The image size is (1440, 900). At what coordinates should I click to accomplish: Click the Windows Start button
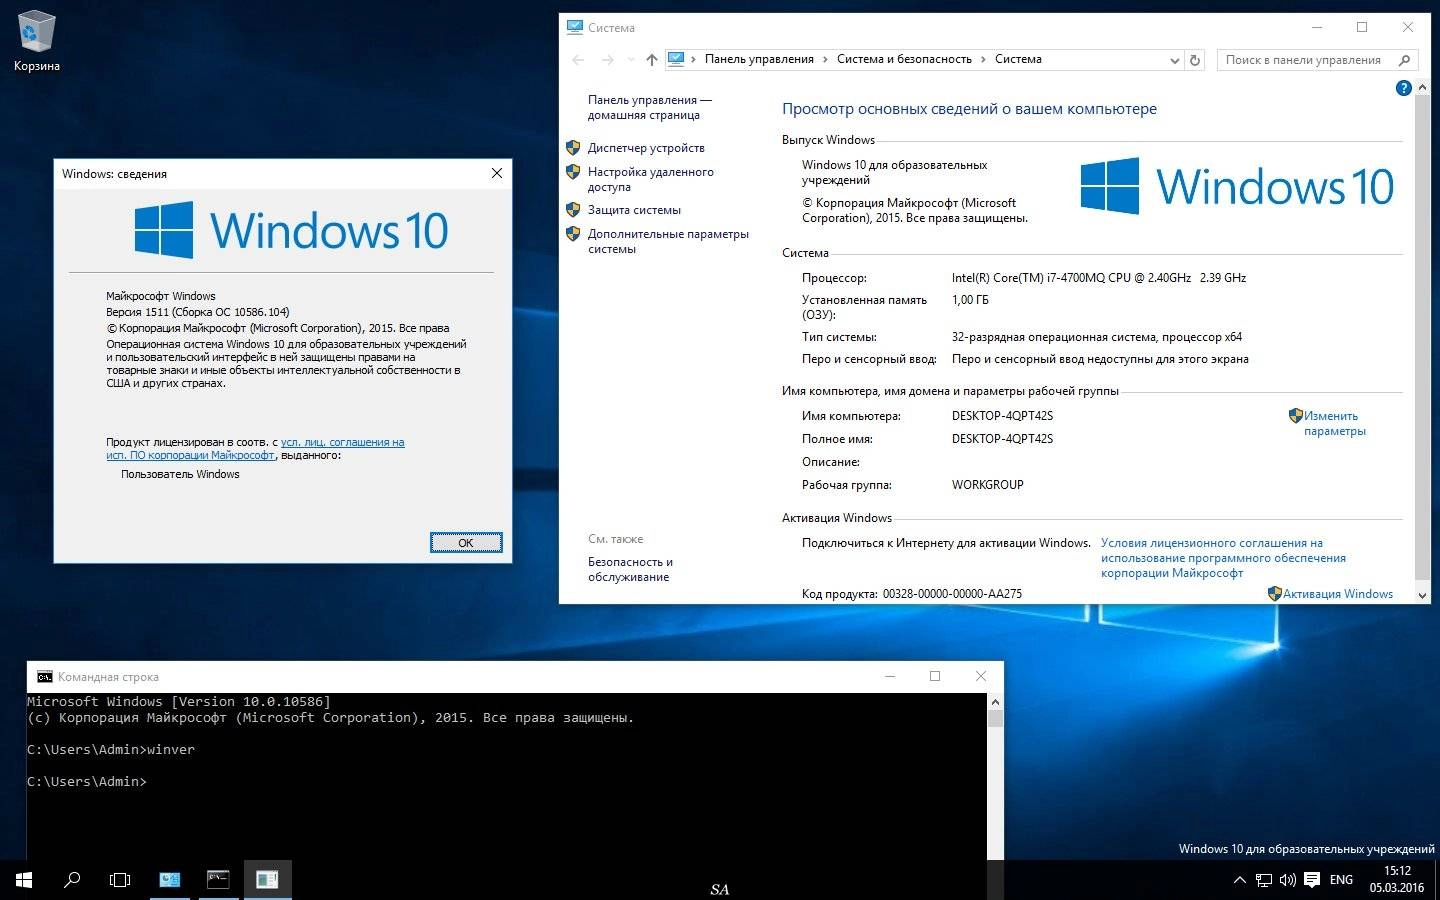click(24, 880)
